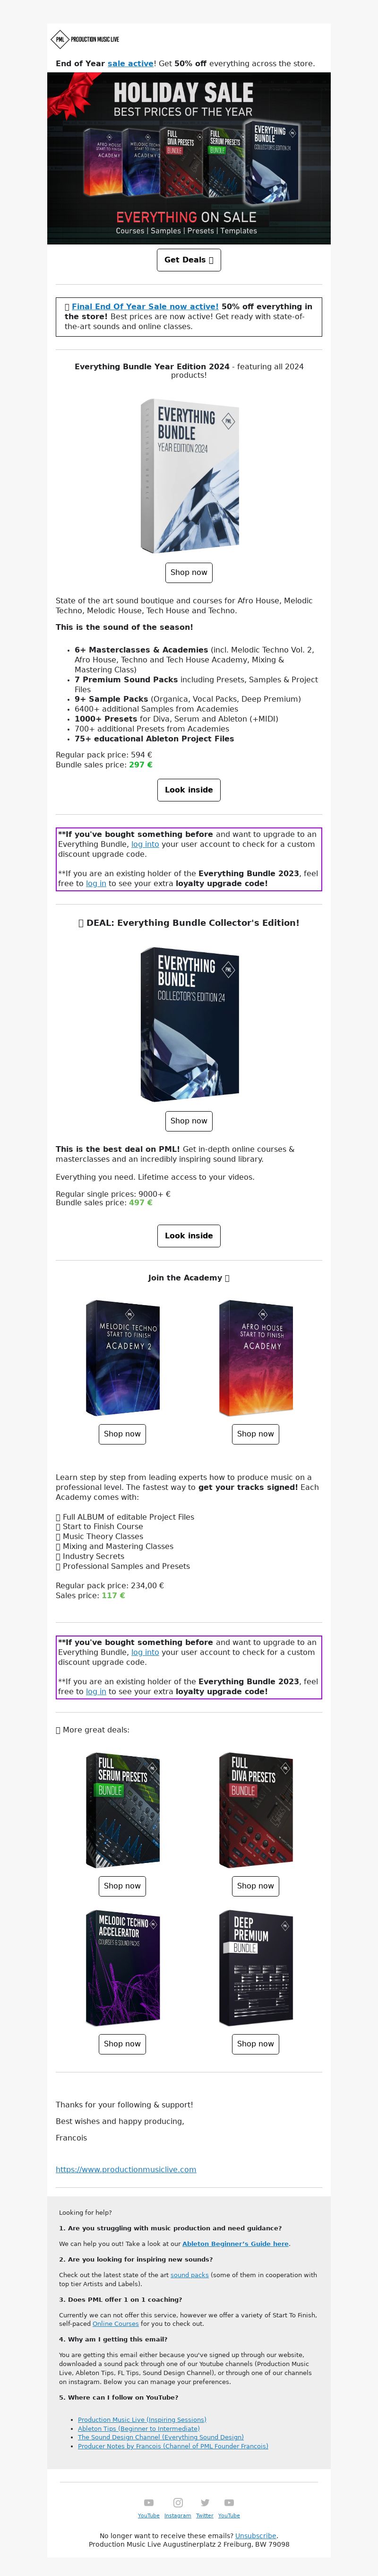
Task: Open the 'sale active' link at top
Action: point(131,63)
